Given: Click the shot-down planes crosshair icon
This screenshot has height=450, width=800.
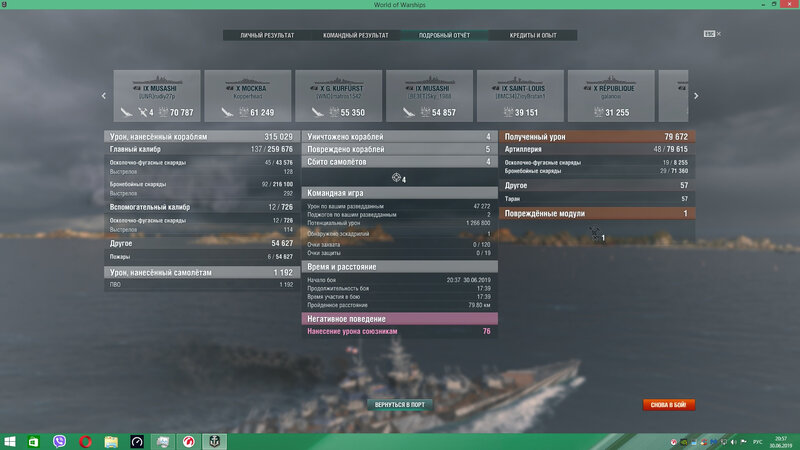Looking at the screenshot, I should 396,178.
